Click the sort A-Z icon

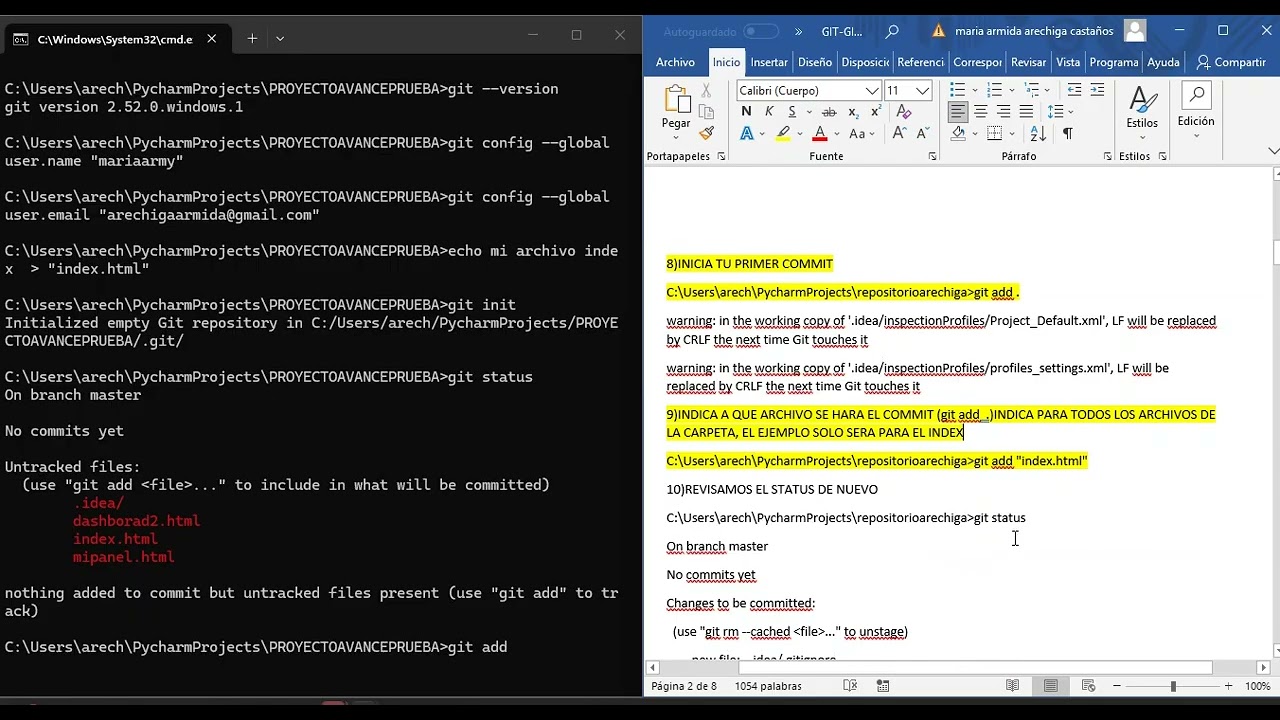(x=1038, y=133)
